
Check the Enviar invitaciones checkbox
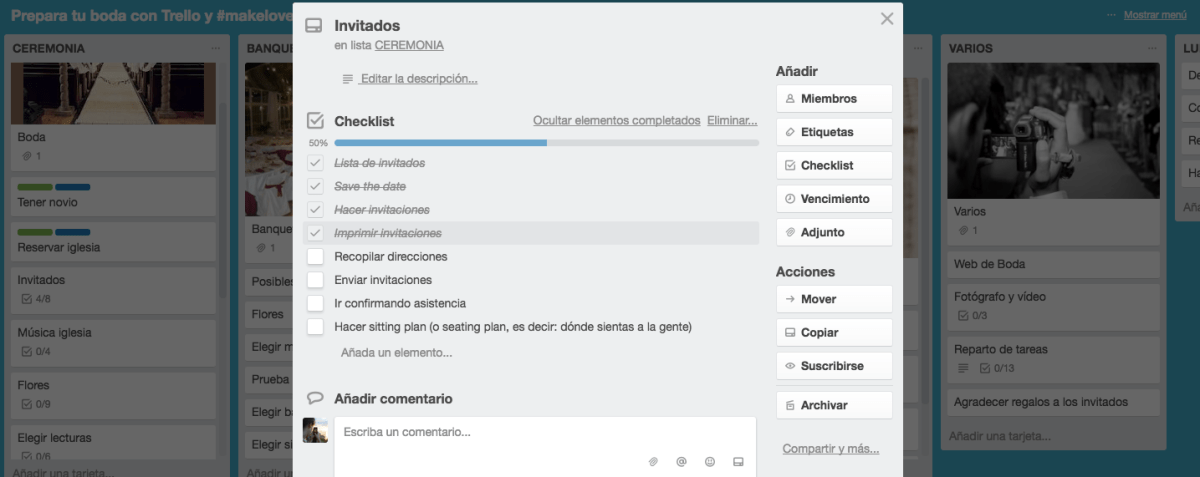tap(315, 280)
